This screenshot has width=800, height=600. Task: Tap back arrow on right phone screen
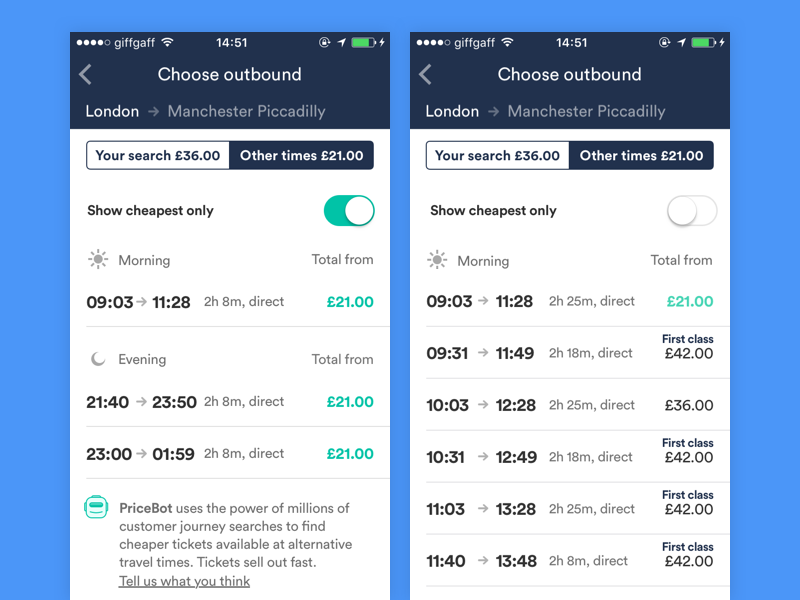point(426,74)
